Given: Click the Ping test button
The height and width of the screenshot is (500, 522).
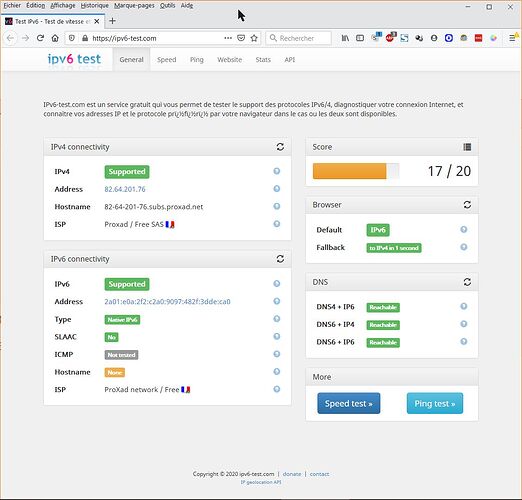Looking at the screenshot, I should (x=435, y=403).
